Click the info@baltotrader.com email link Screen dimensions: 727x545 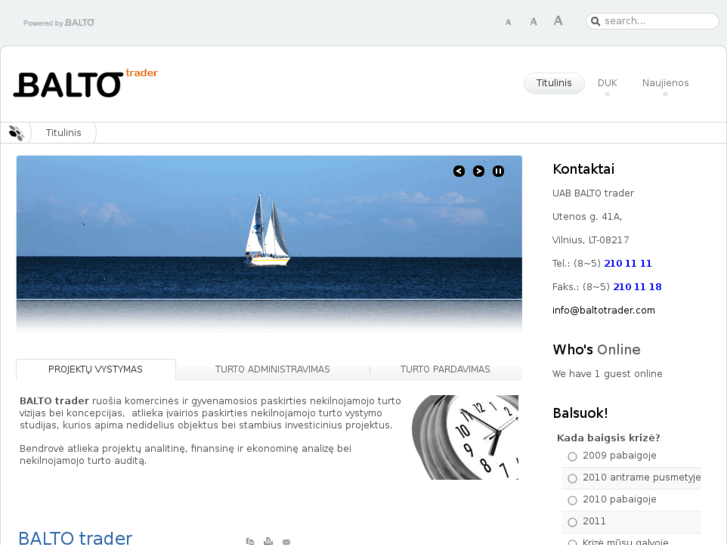pyautogui.click(x=604, y=310)
